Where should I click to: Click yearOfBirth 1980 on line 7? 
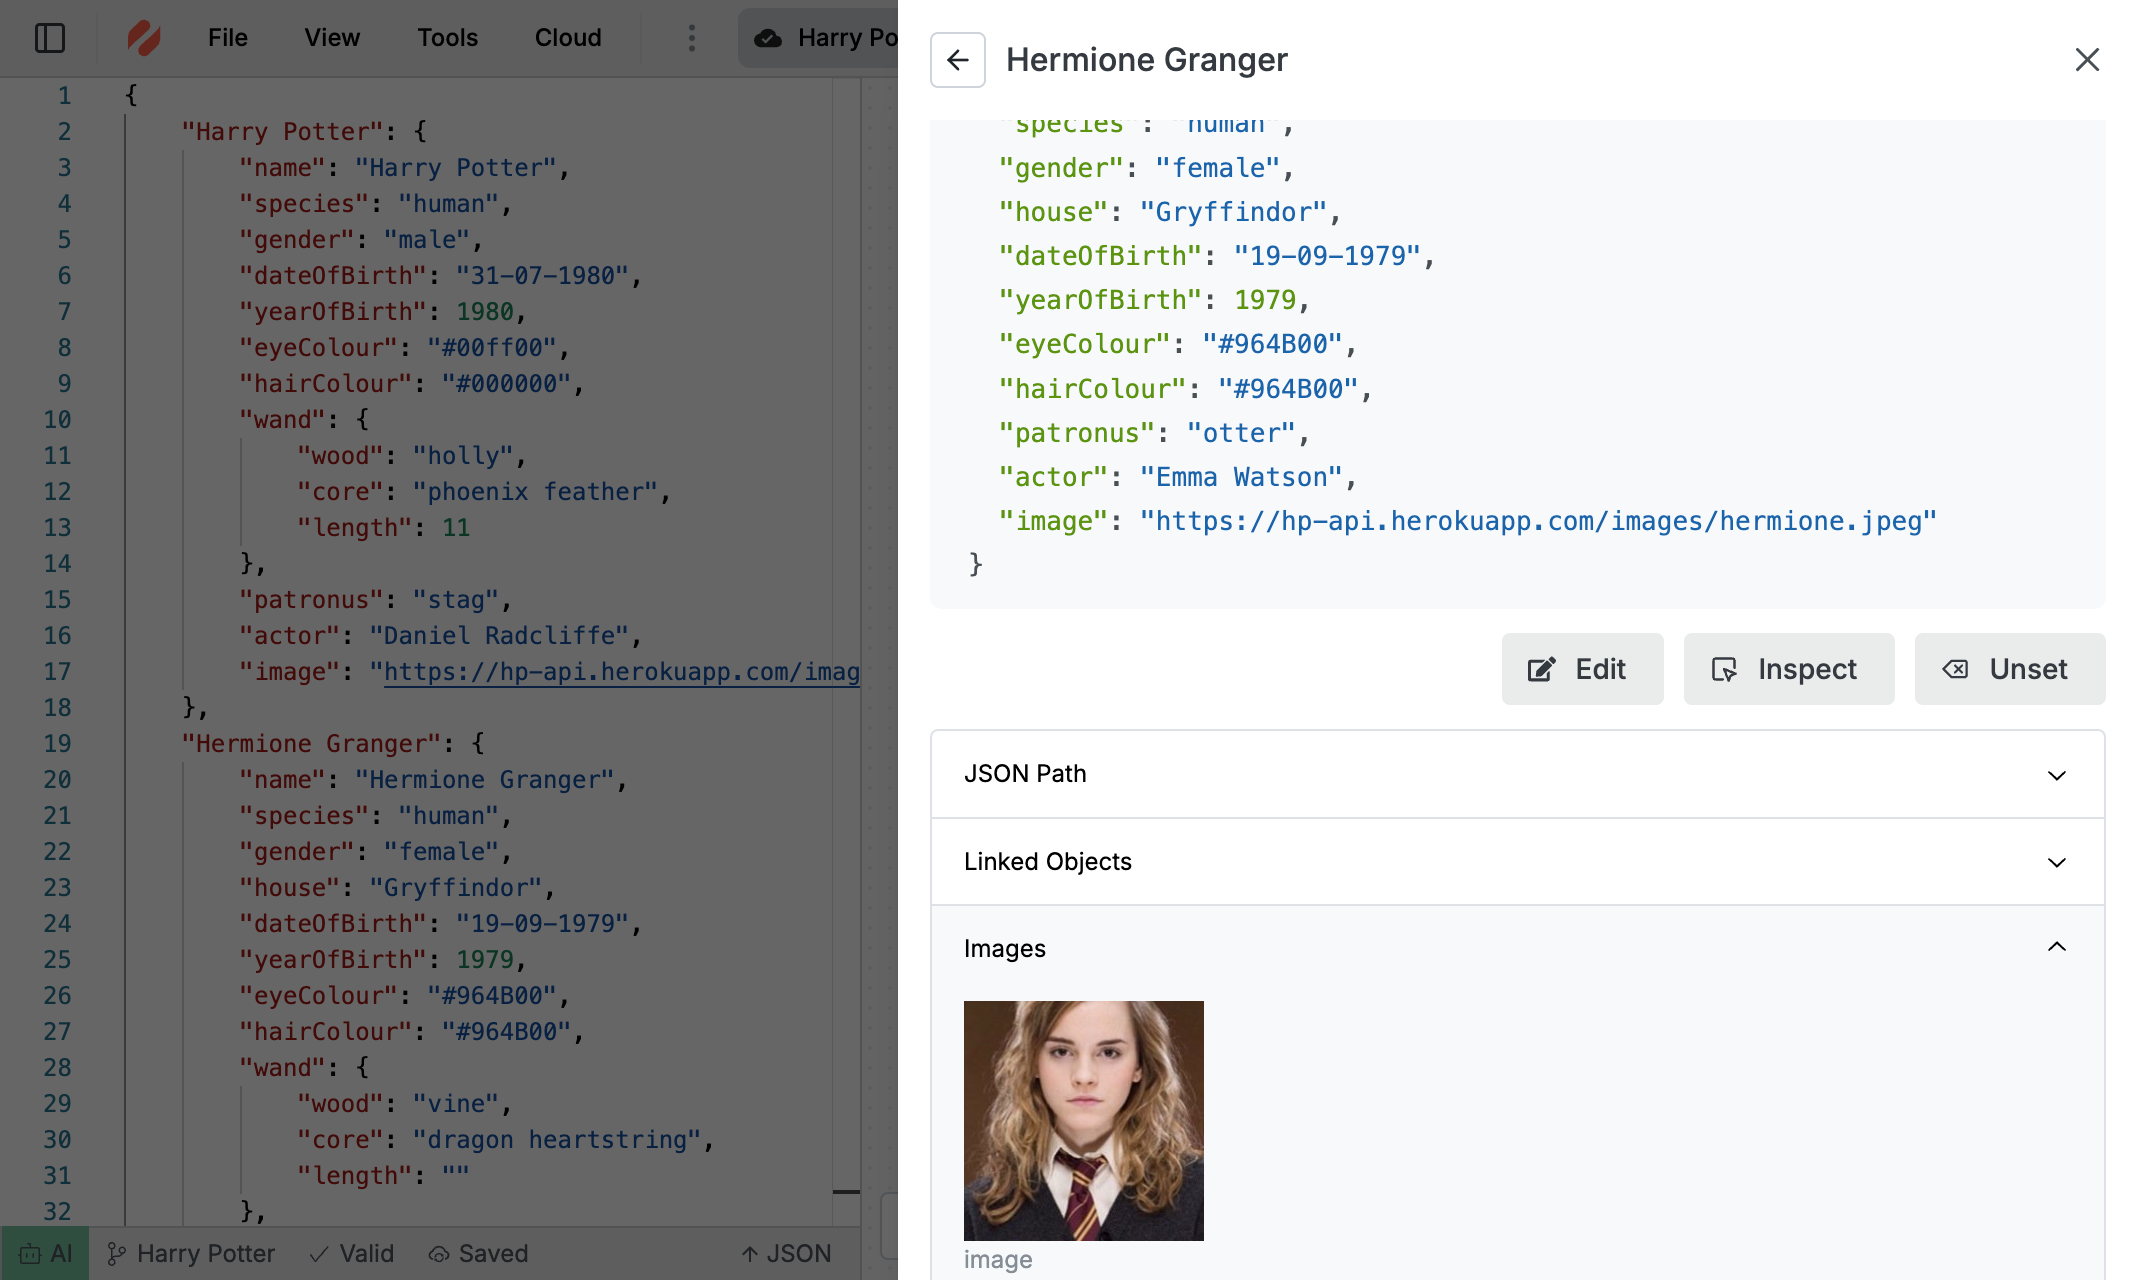pos(484,312)
